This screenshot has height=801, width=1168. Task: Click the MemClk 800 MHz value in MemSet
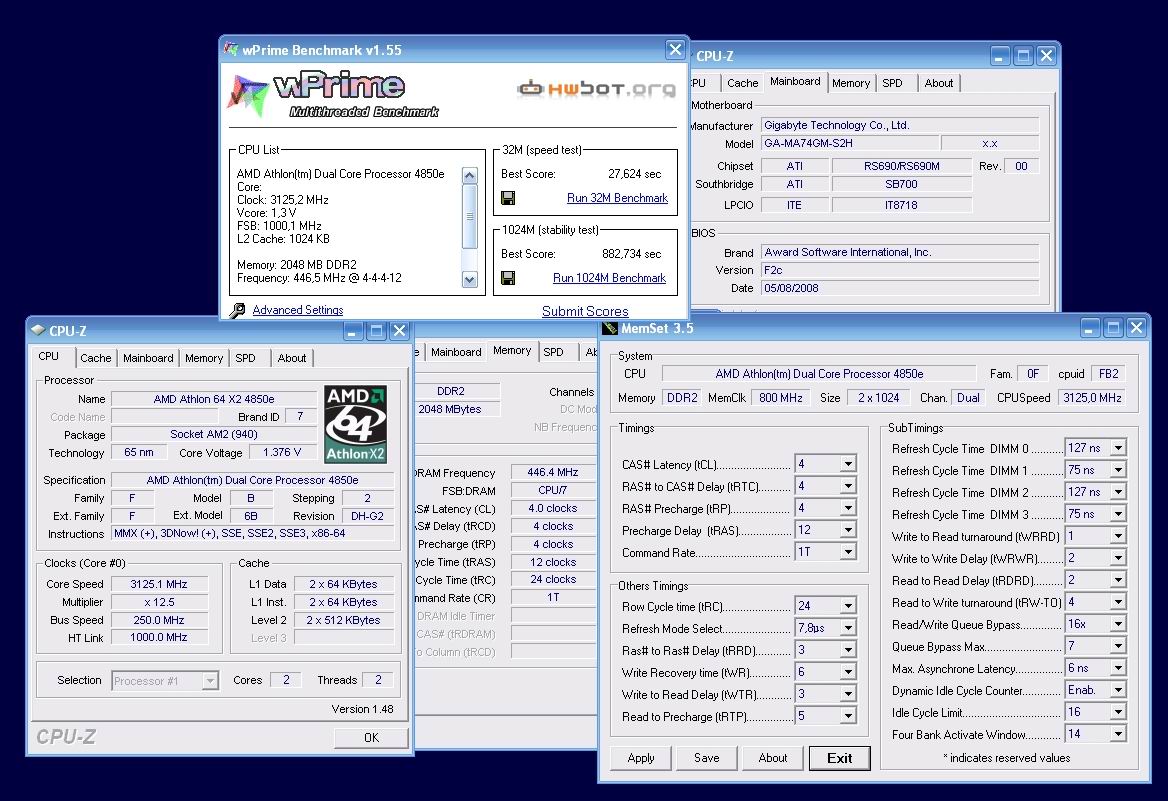781,398
